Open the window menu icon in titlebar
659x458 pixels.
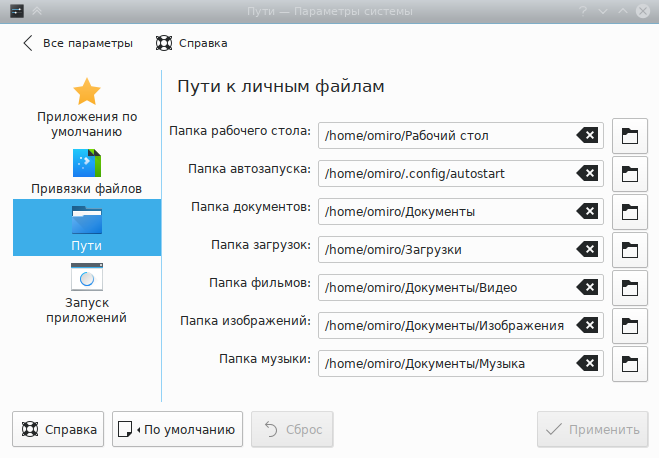[x=12, y=11]
